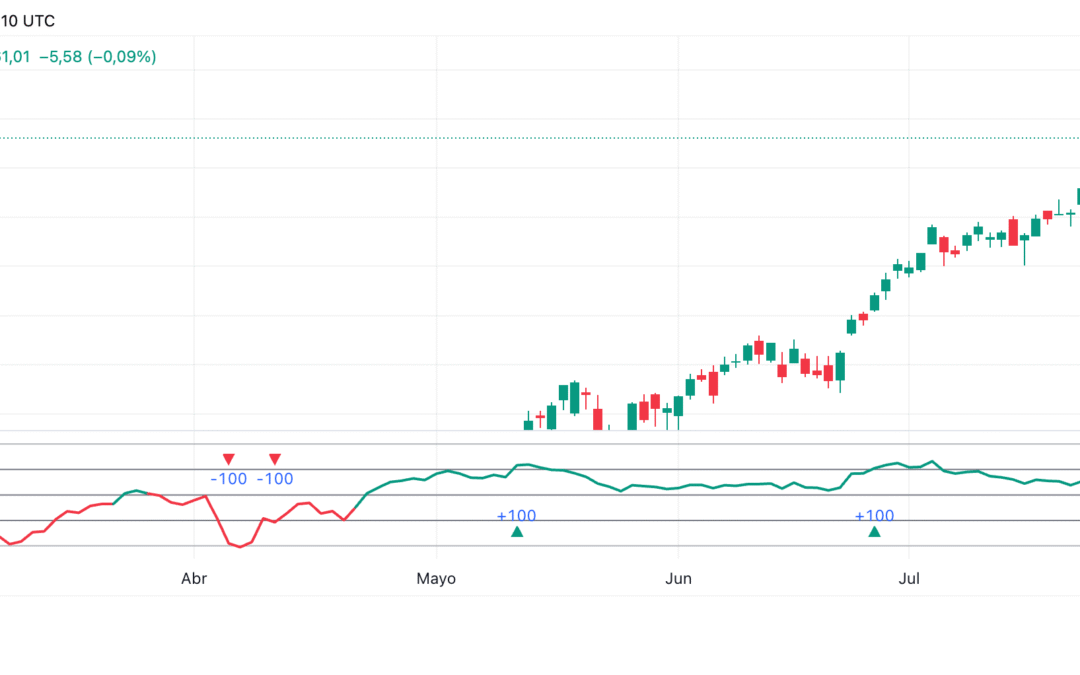
Task: Click the 10 UTC timestamp text
Action: coord(30,20)
